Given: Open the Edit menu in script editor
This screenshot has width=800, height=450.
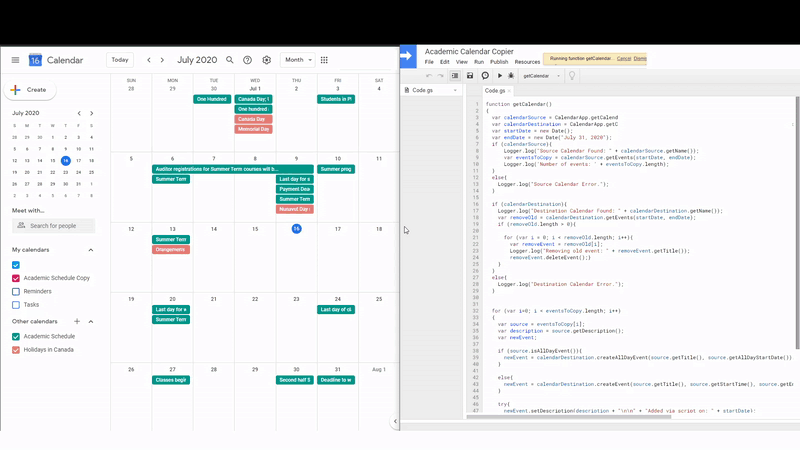Looking at the screenshot, I should pyautogui.click(x=445, y=62).
